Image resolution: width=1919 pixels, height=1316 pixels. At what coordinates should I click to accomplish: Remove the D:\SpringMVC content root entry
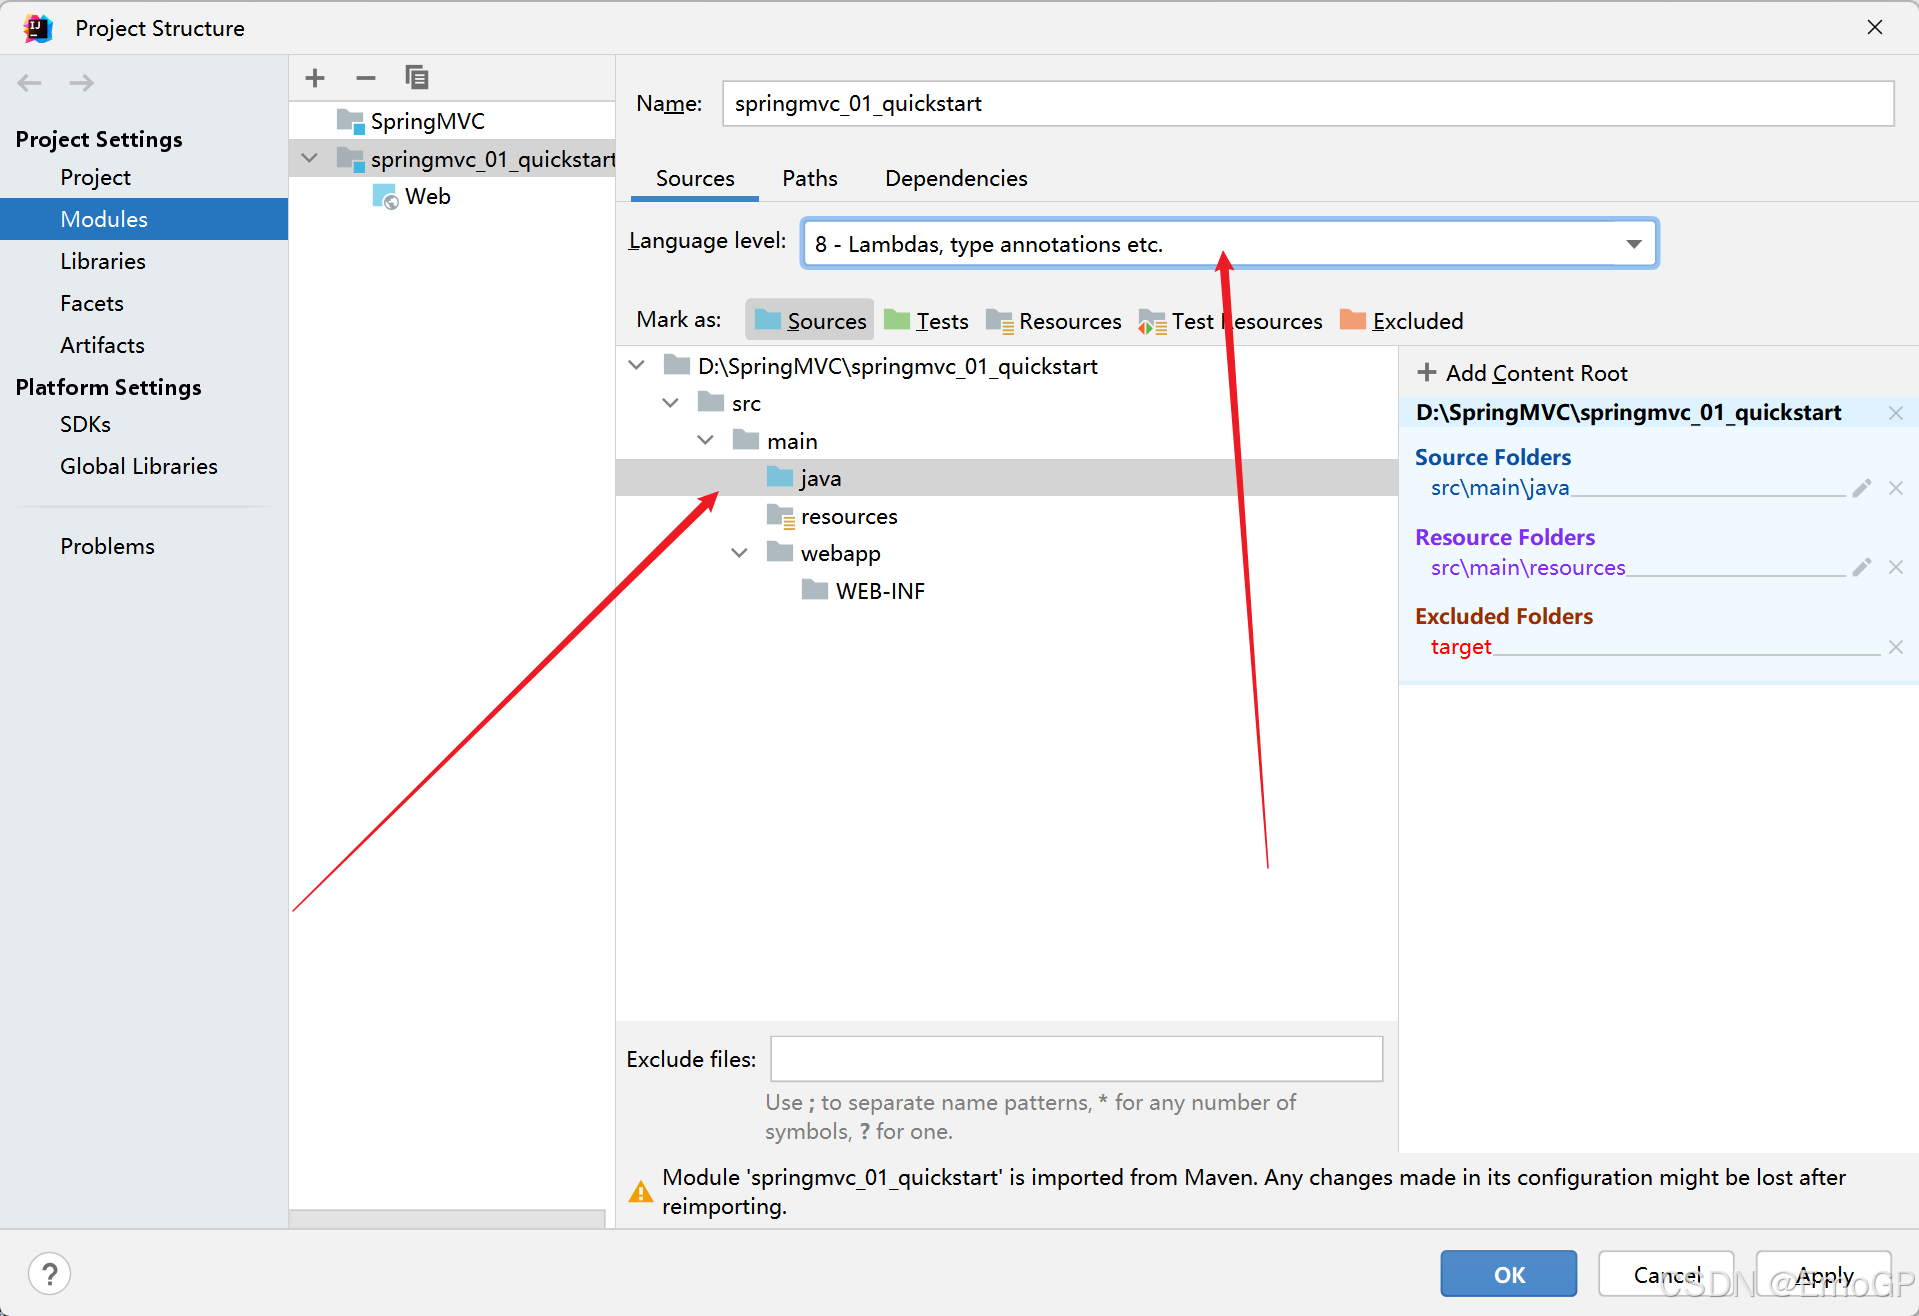coord(1896,413)
